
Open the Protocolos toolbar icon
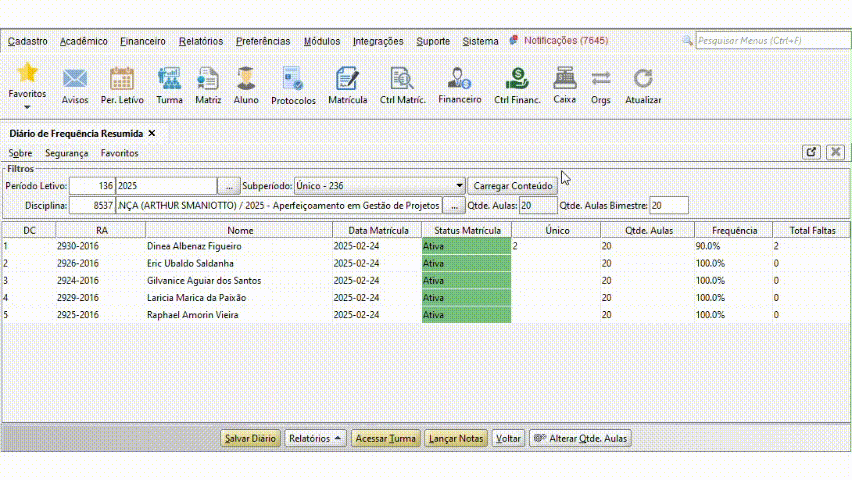(x=293, y=79)
